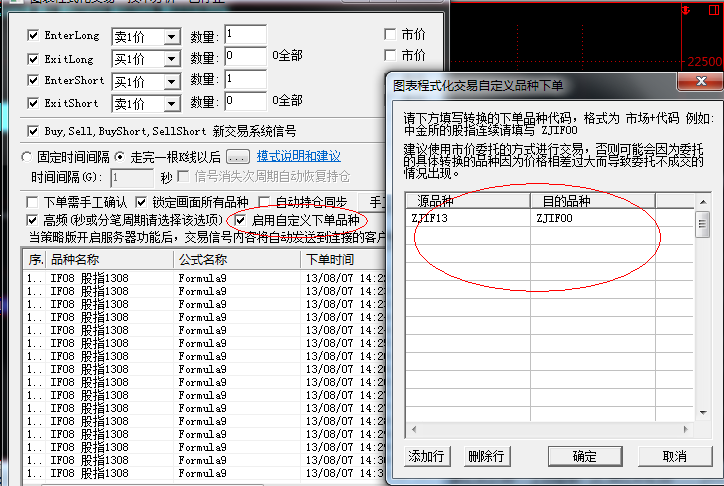The width and height of the screenshot is (724, 486).
Task: Disable 启用自定义下单品种 checkbox
Action: click(240, 220)
